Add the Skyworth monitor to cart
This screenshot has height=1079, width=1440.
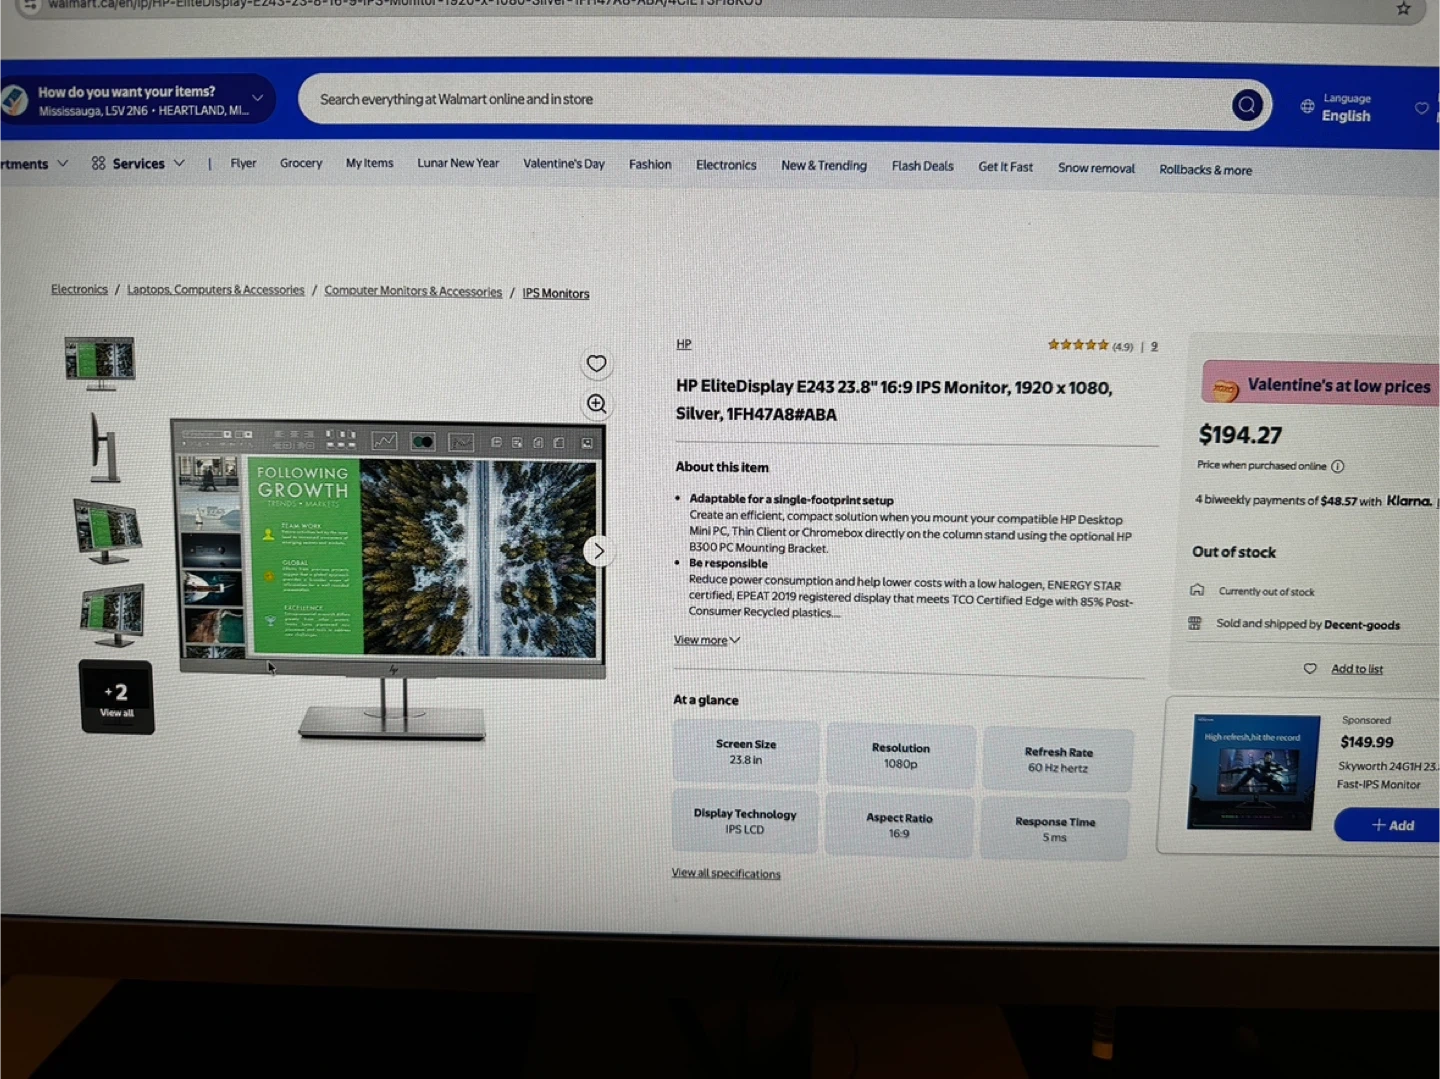[x=1392, y=825]
